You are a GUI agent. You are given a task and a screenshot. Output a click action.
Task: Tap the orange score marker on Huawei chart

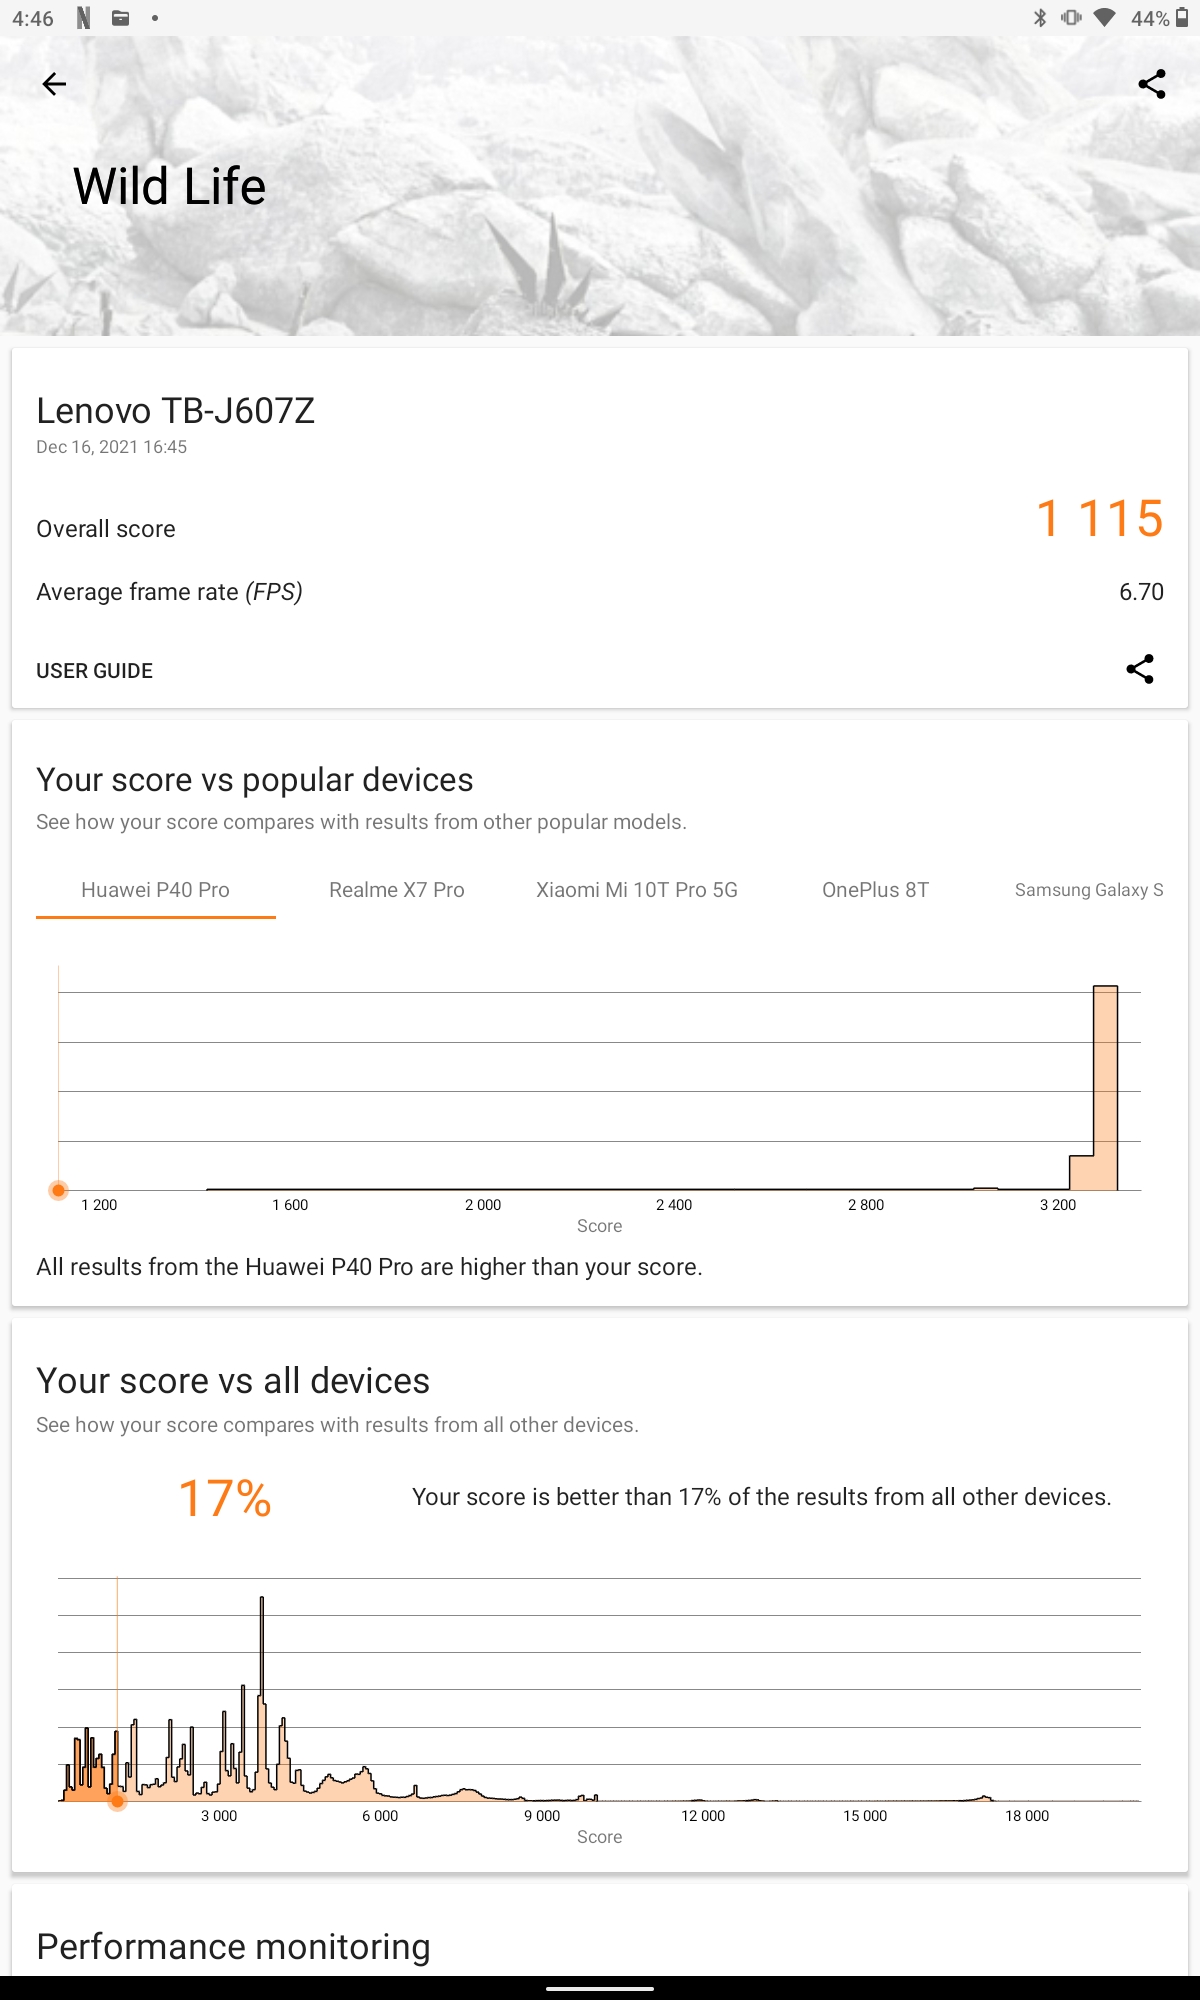tap(59, 1190)
